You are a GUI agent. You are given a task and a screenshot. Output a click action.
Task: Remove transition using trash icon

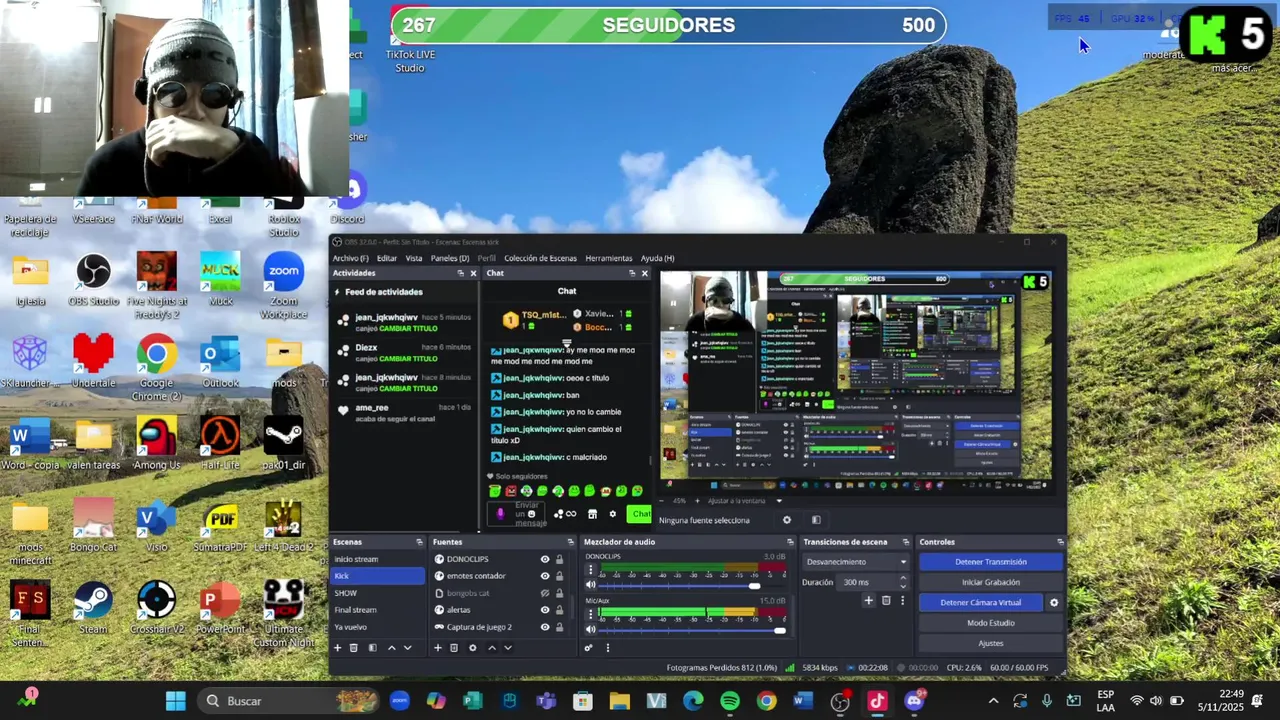click(x=886, y=600)
